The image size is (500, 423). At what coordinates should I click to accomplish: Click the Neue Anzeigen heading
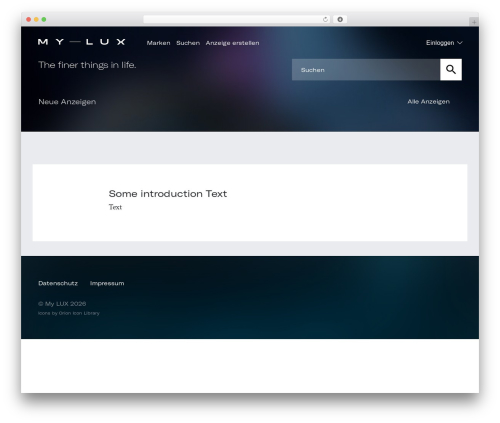[67, 102]
